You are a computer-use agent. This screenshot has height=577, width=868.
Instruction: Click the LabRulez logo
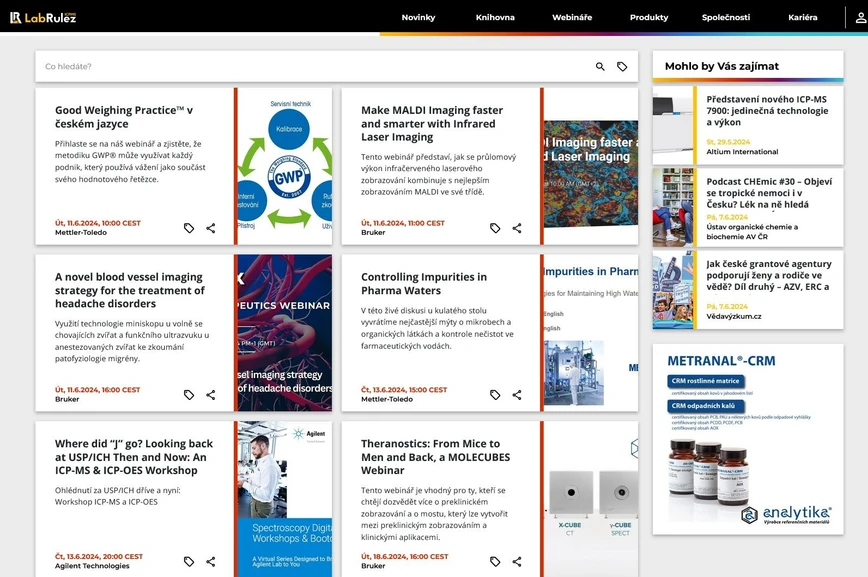[43, 18]
